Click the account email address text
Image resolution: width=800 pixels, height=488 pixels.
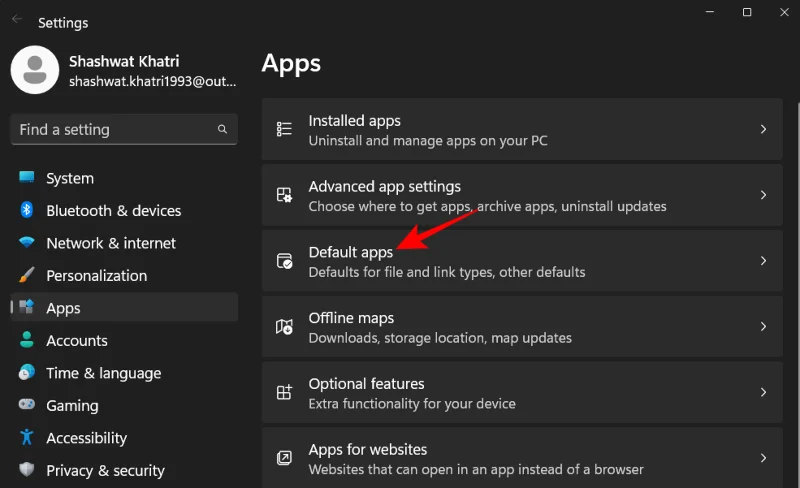pyautogui.click(x=153, y=82)
